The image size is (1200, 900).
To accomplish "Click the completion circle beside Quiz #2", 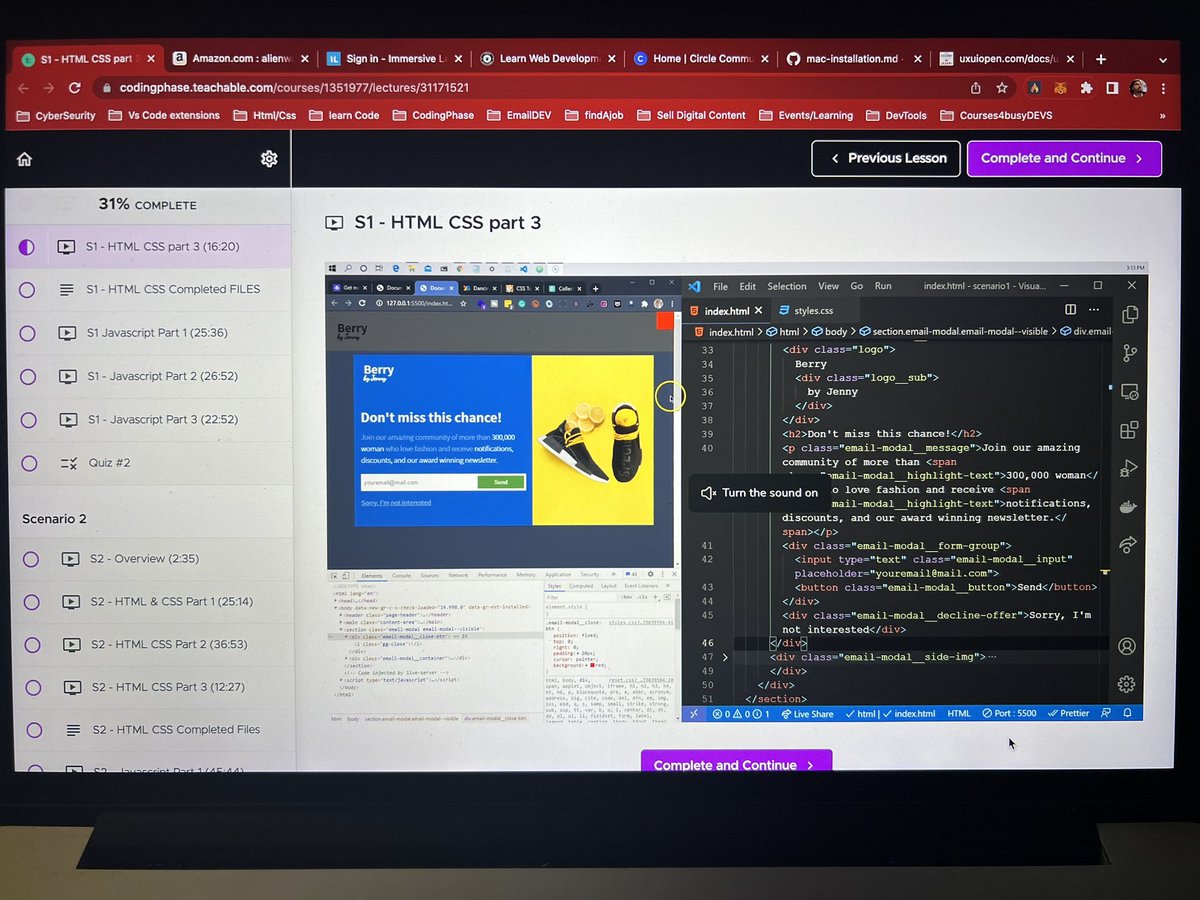I will point(28,463).
